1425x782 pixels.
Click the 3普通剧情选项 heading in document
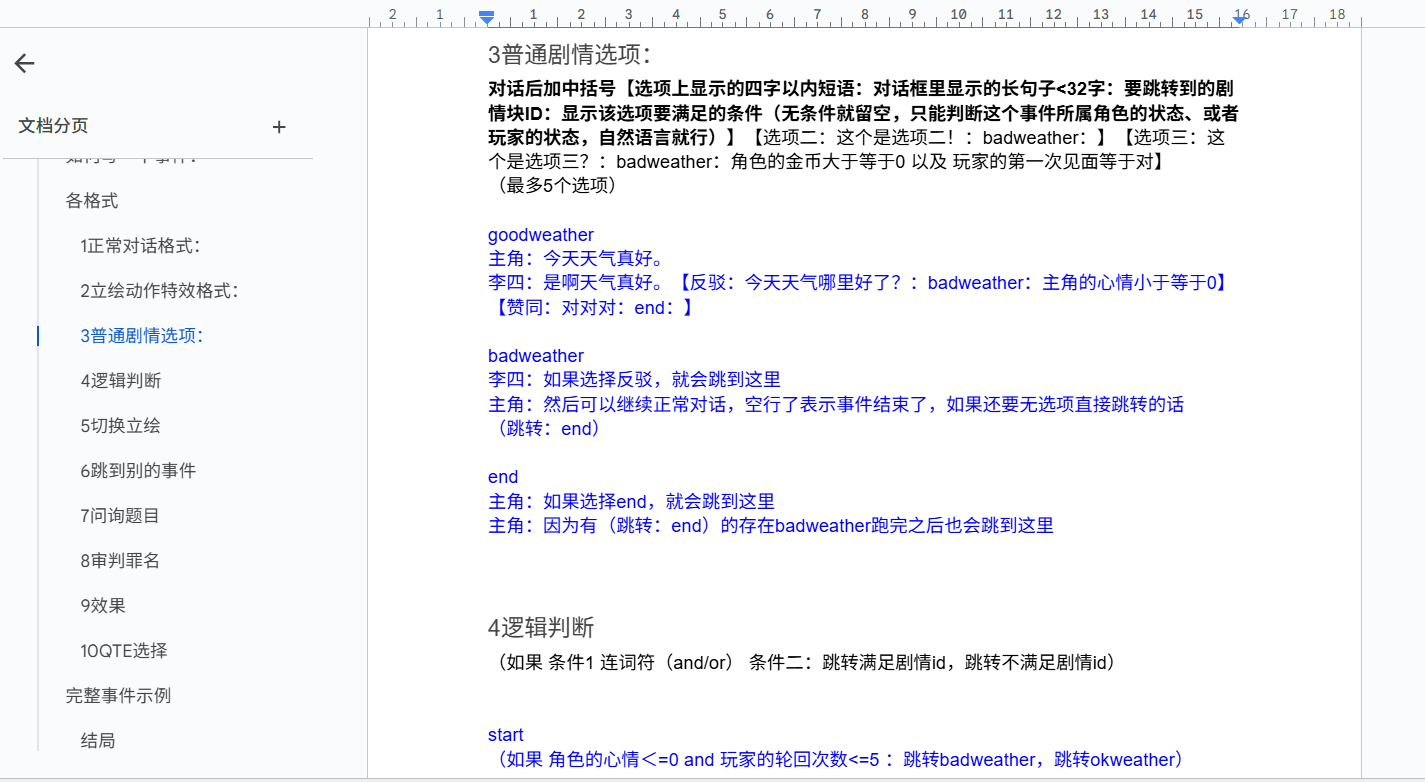coord(569,55)
